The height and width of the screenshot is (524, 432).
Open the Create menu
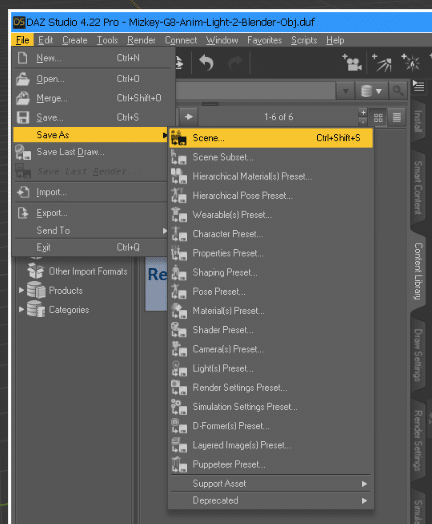pos(75,40)
